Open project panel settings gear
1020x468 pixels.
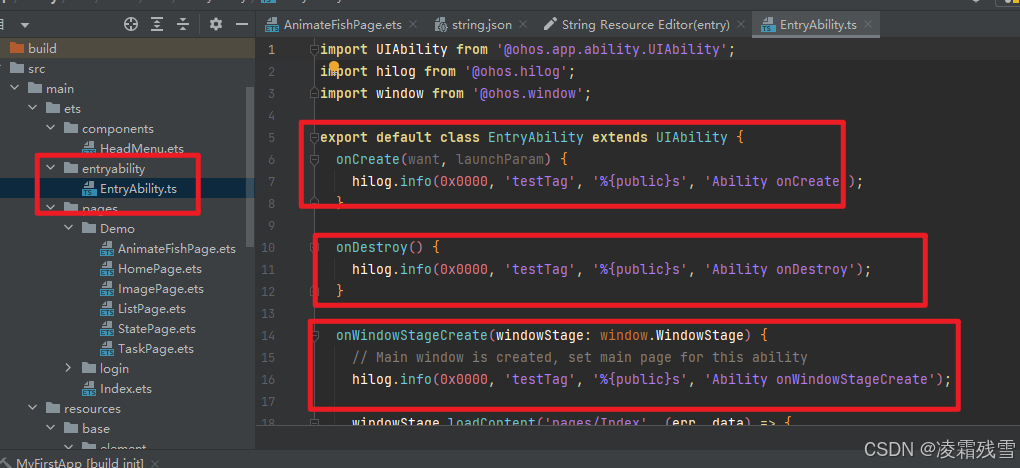tap(216, 25)
